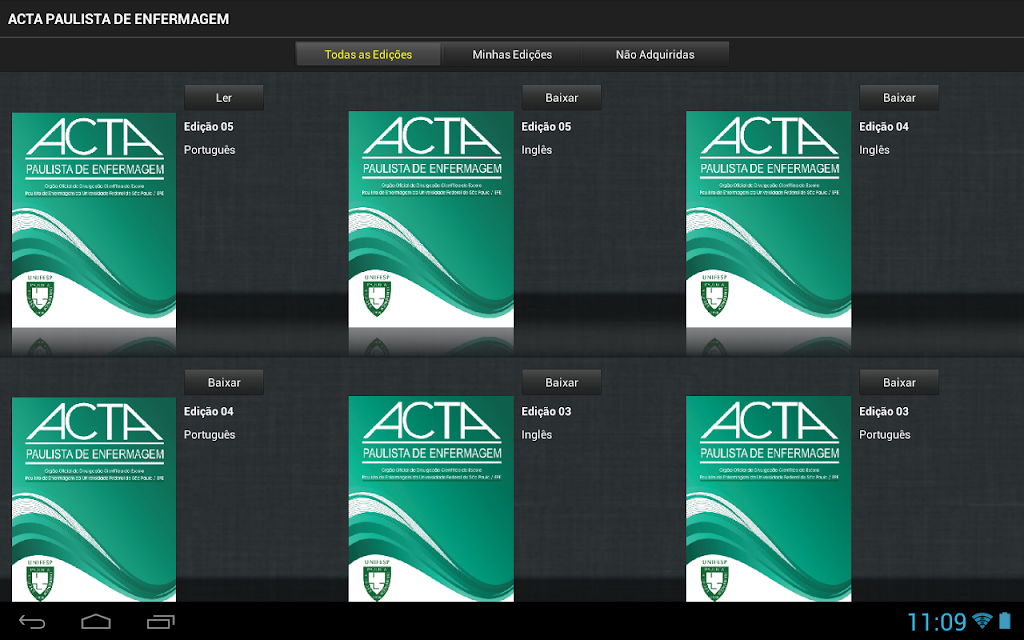Select Edição 04 title above Português label
Image resolution: width=1024 pixels, height=640 pixels.
[x=208, y=411]
